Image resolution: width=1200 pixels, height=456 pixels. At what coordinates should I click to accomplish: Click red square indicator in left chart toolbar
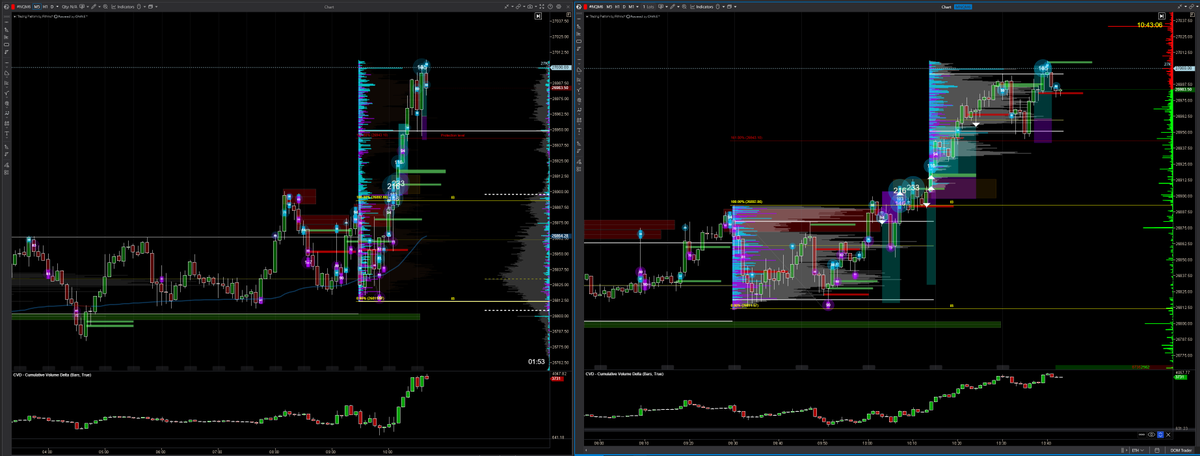(x=13, y=6)
